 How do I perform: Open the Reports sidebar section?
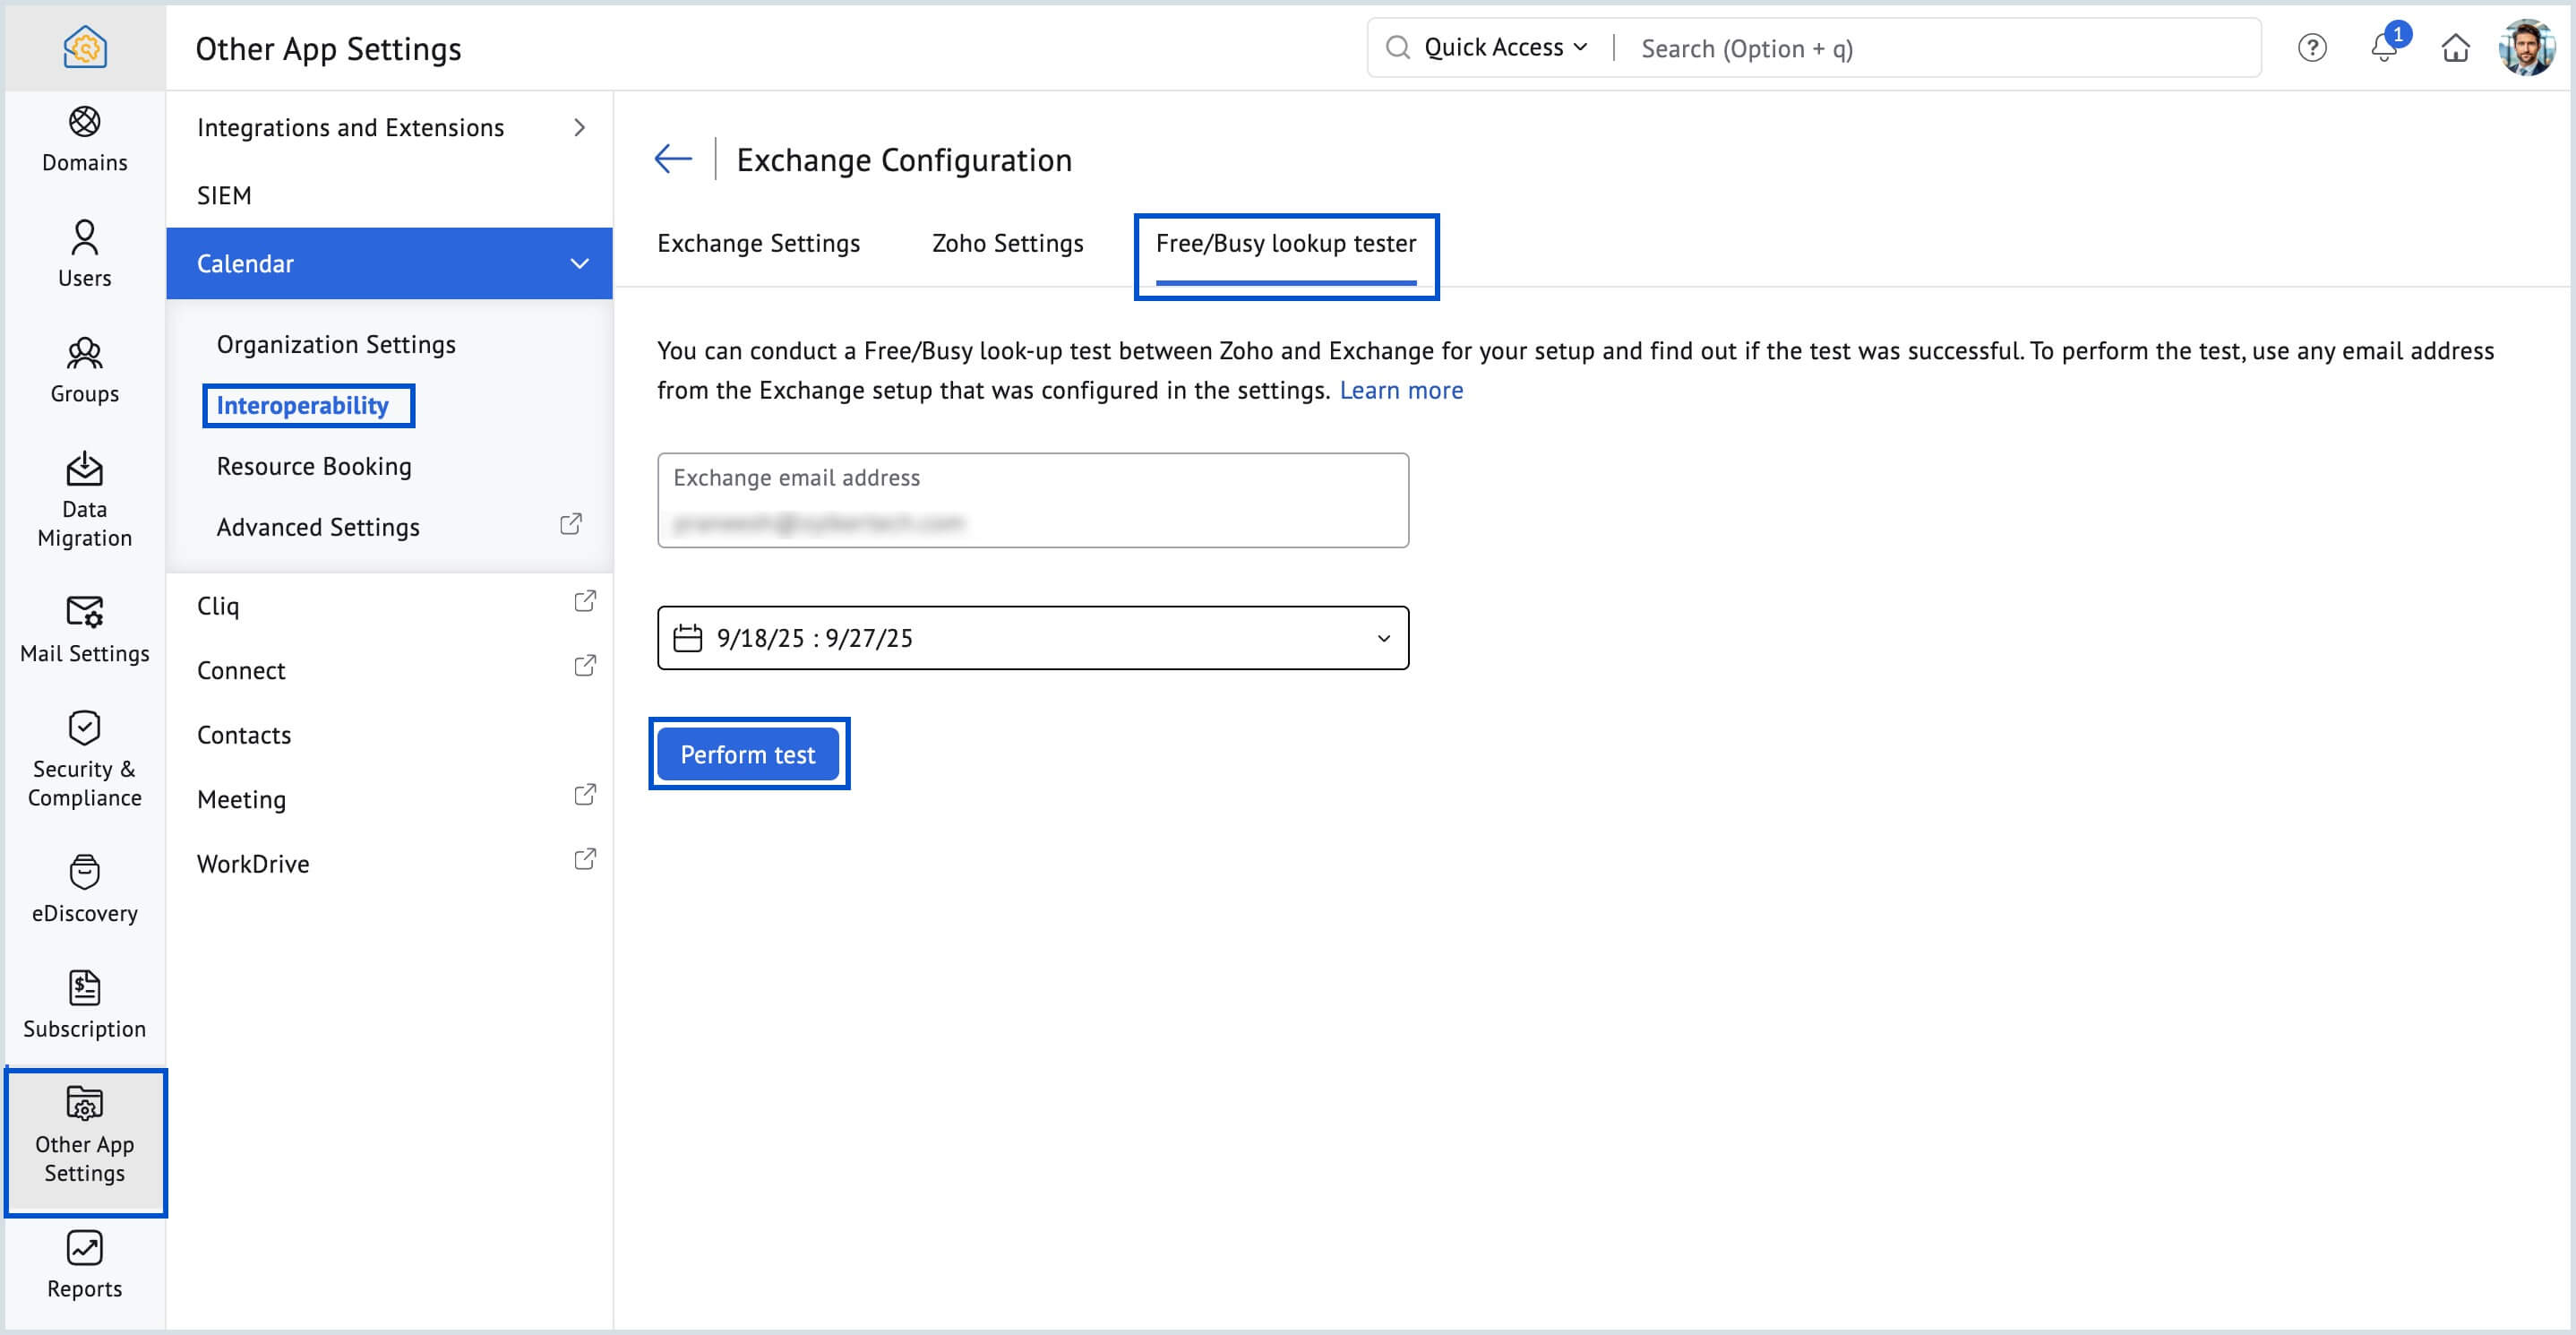click(84, 1264)
